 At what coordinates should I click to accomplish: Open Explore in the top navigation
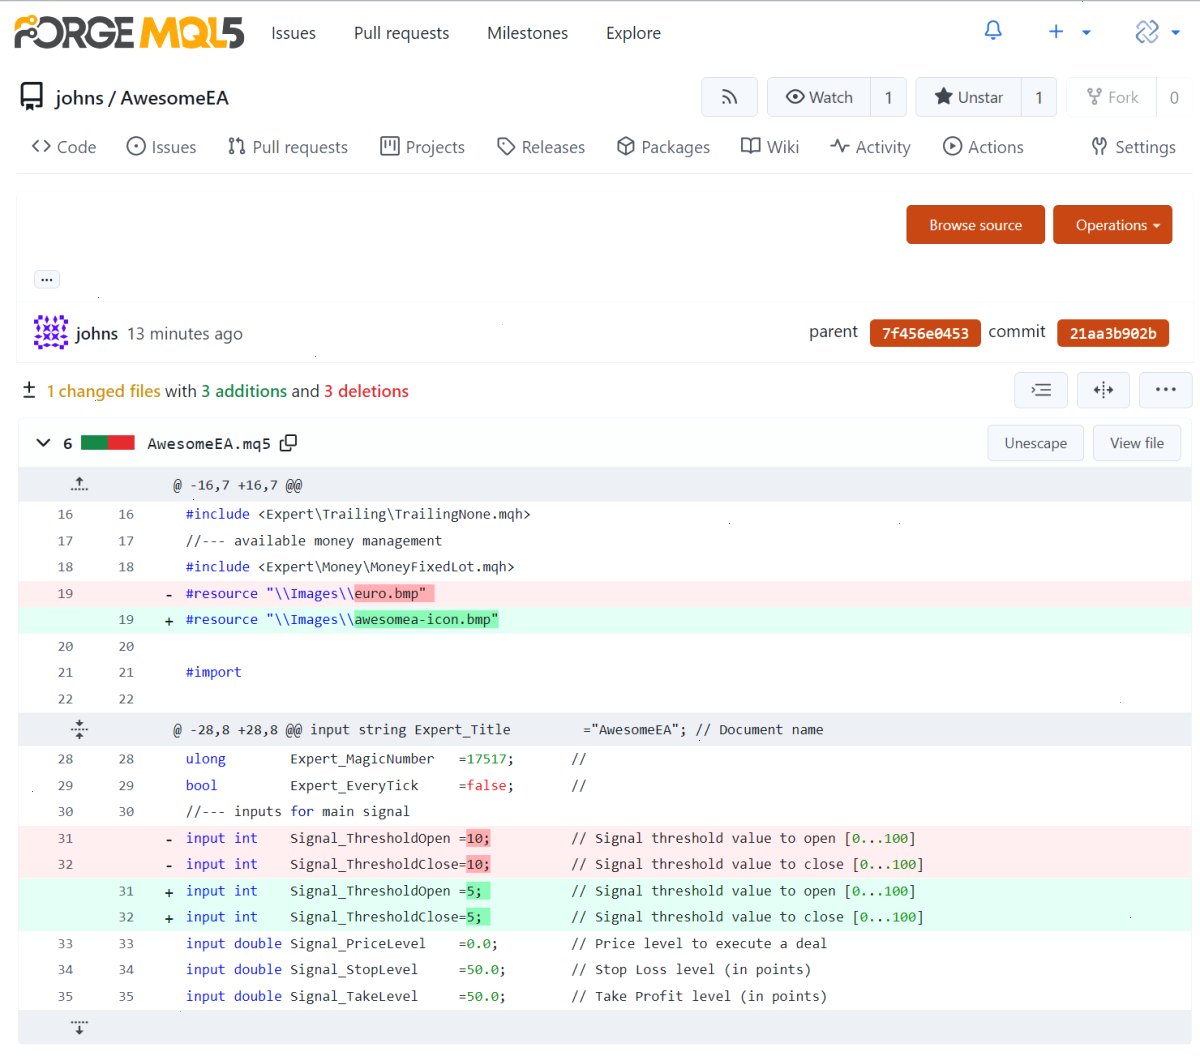(633, 33)
